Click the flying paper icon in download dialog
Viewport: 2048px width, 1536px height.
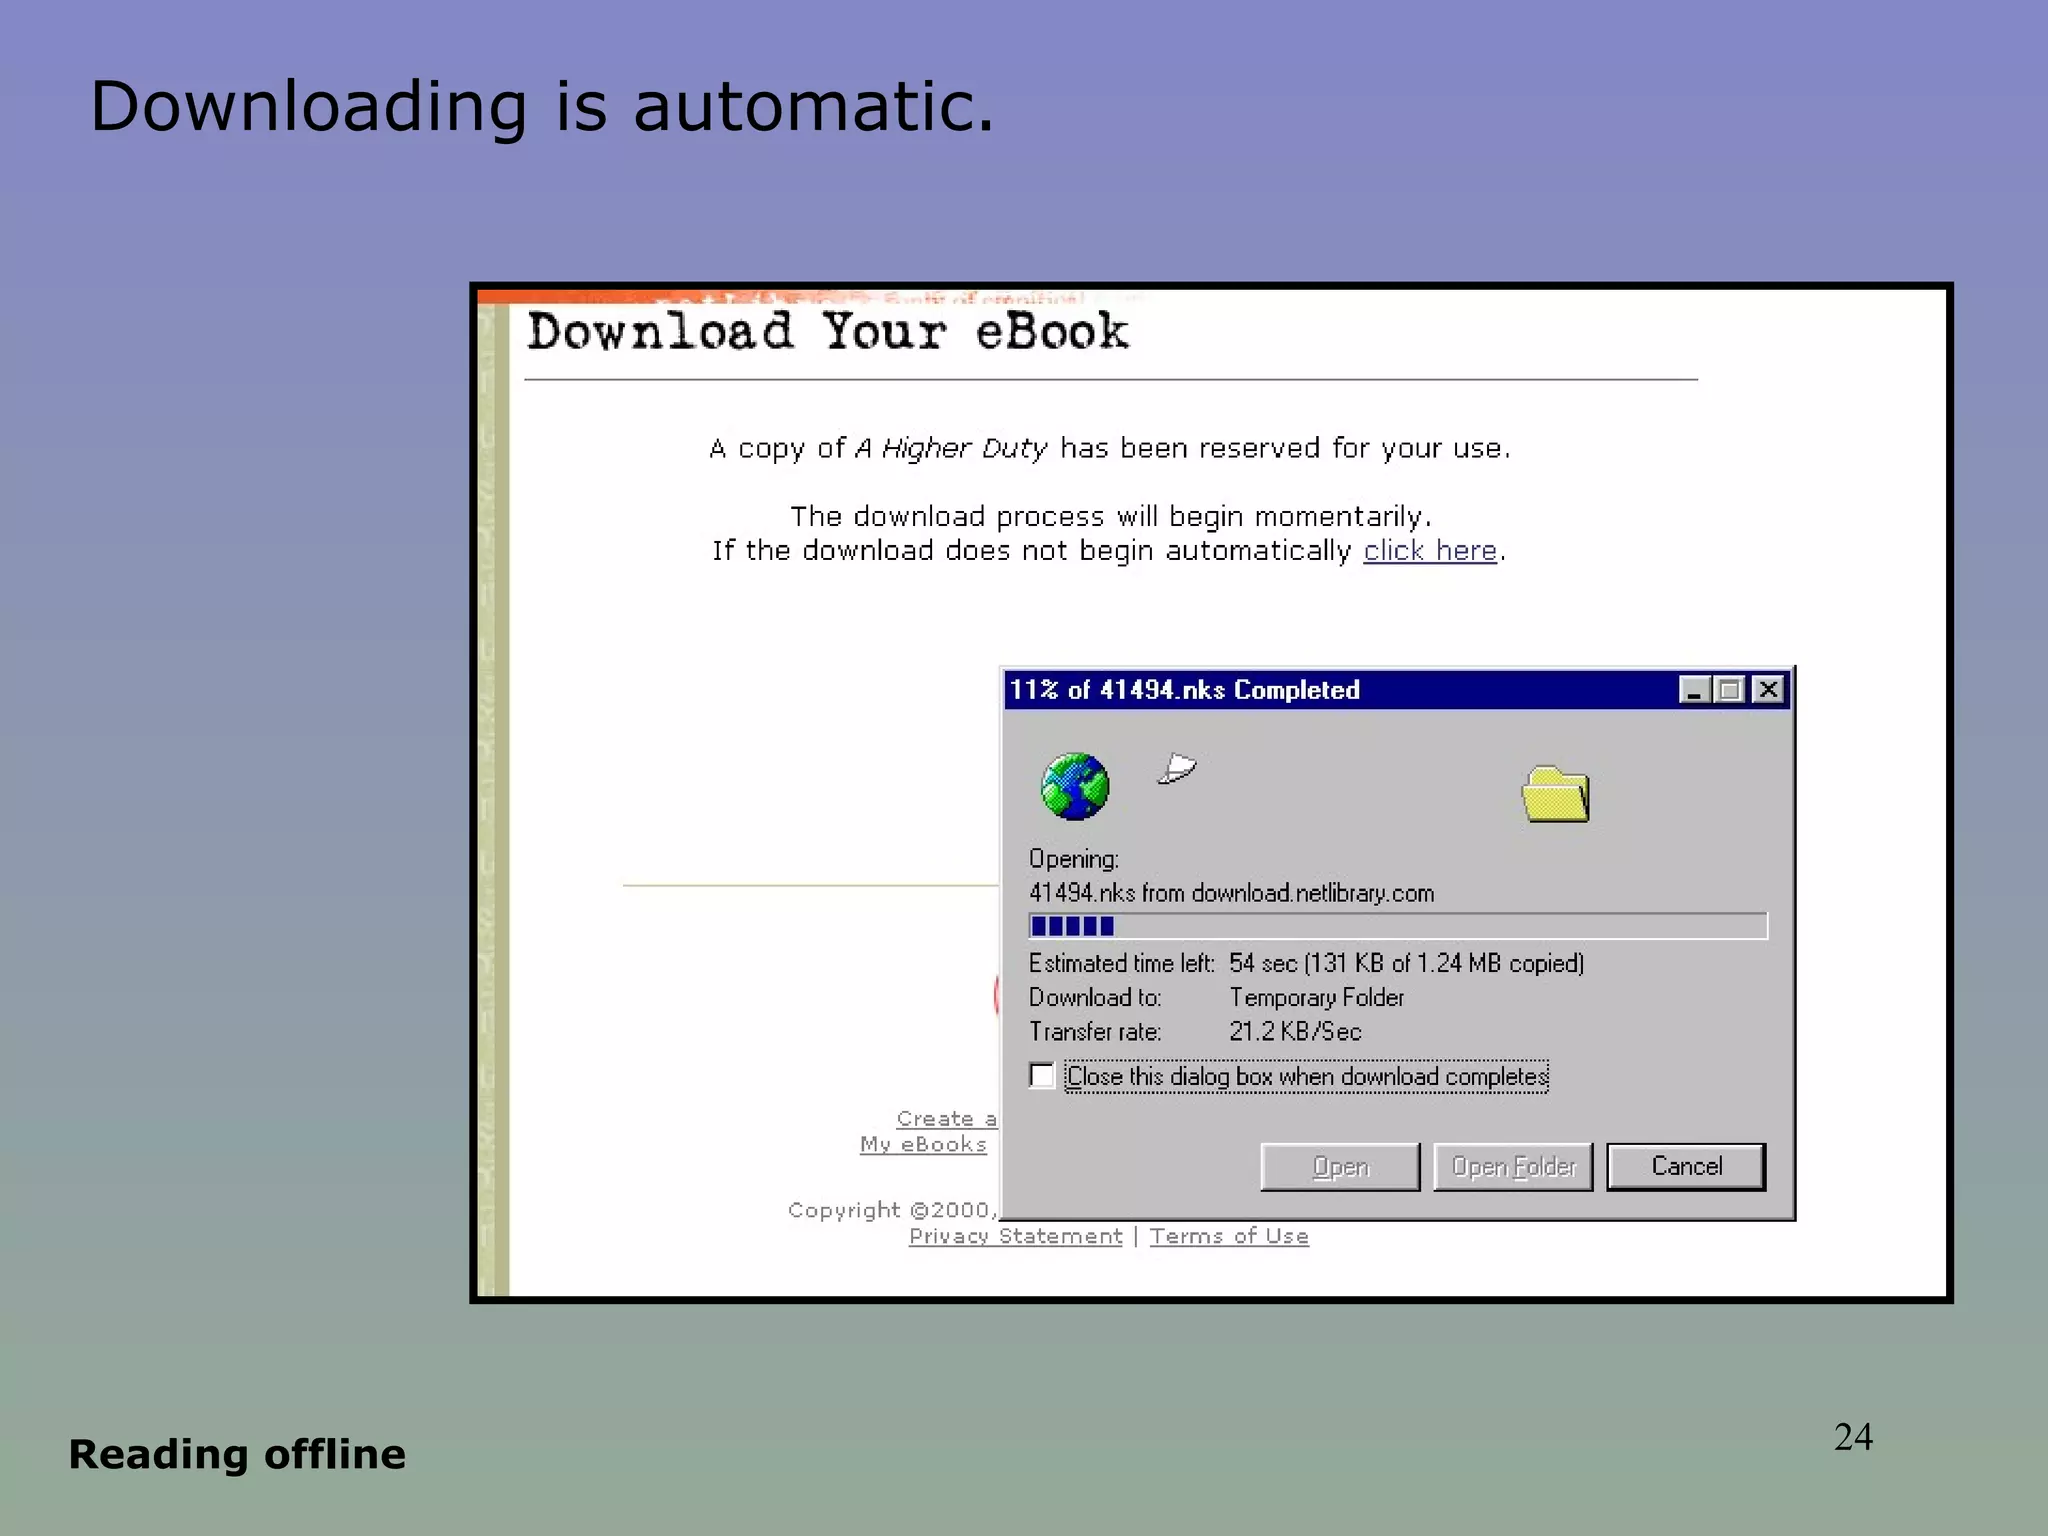point(1177,769)
